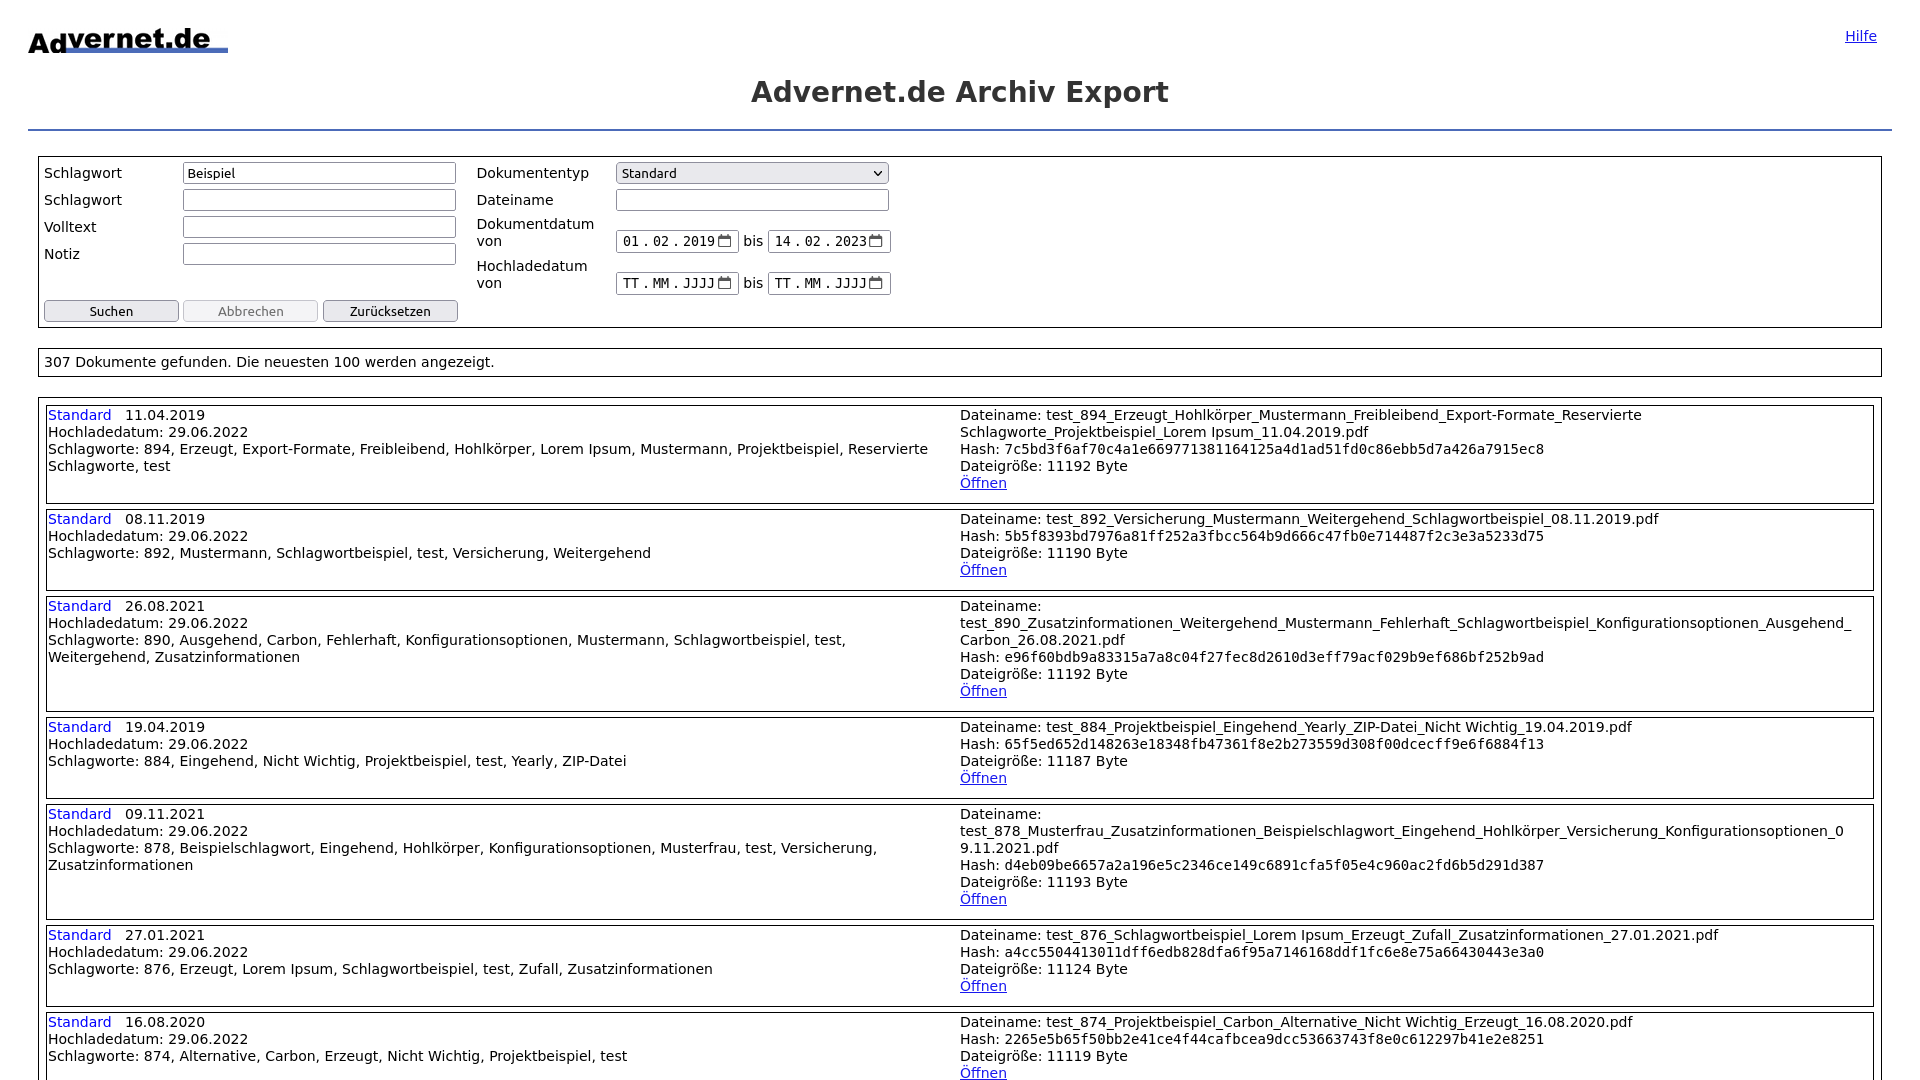Open calendar picker for Hochladedatum von
Viewport: 1920px width, 1080px height.
[725, 283]
